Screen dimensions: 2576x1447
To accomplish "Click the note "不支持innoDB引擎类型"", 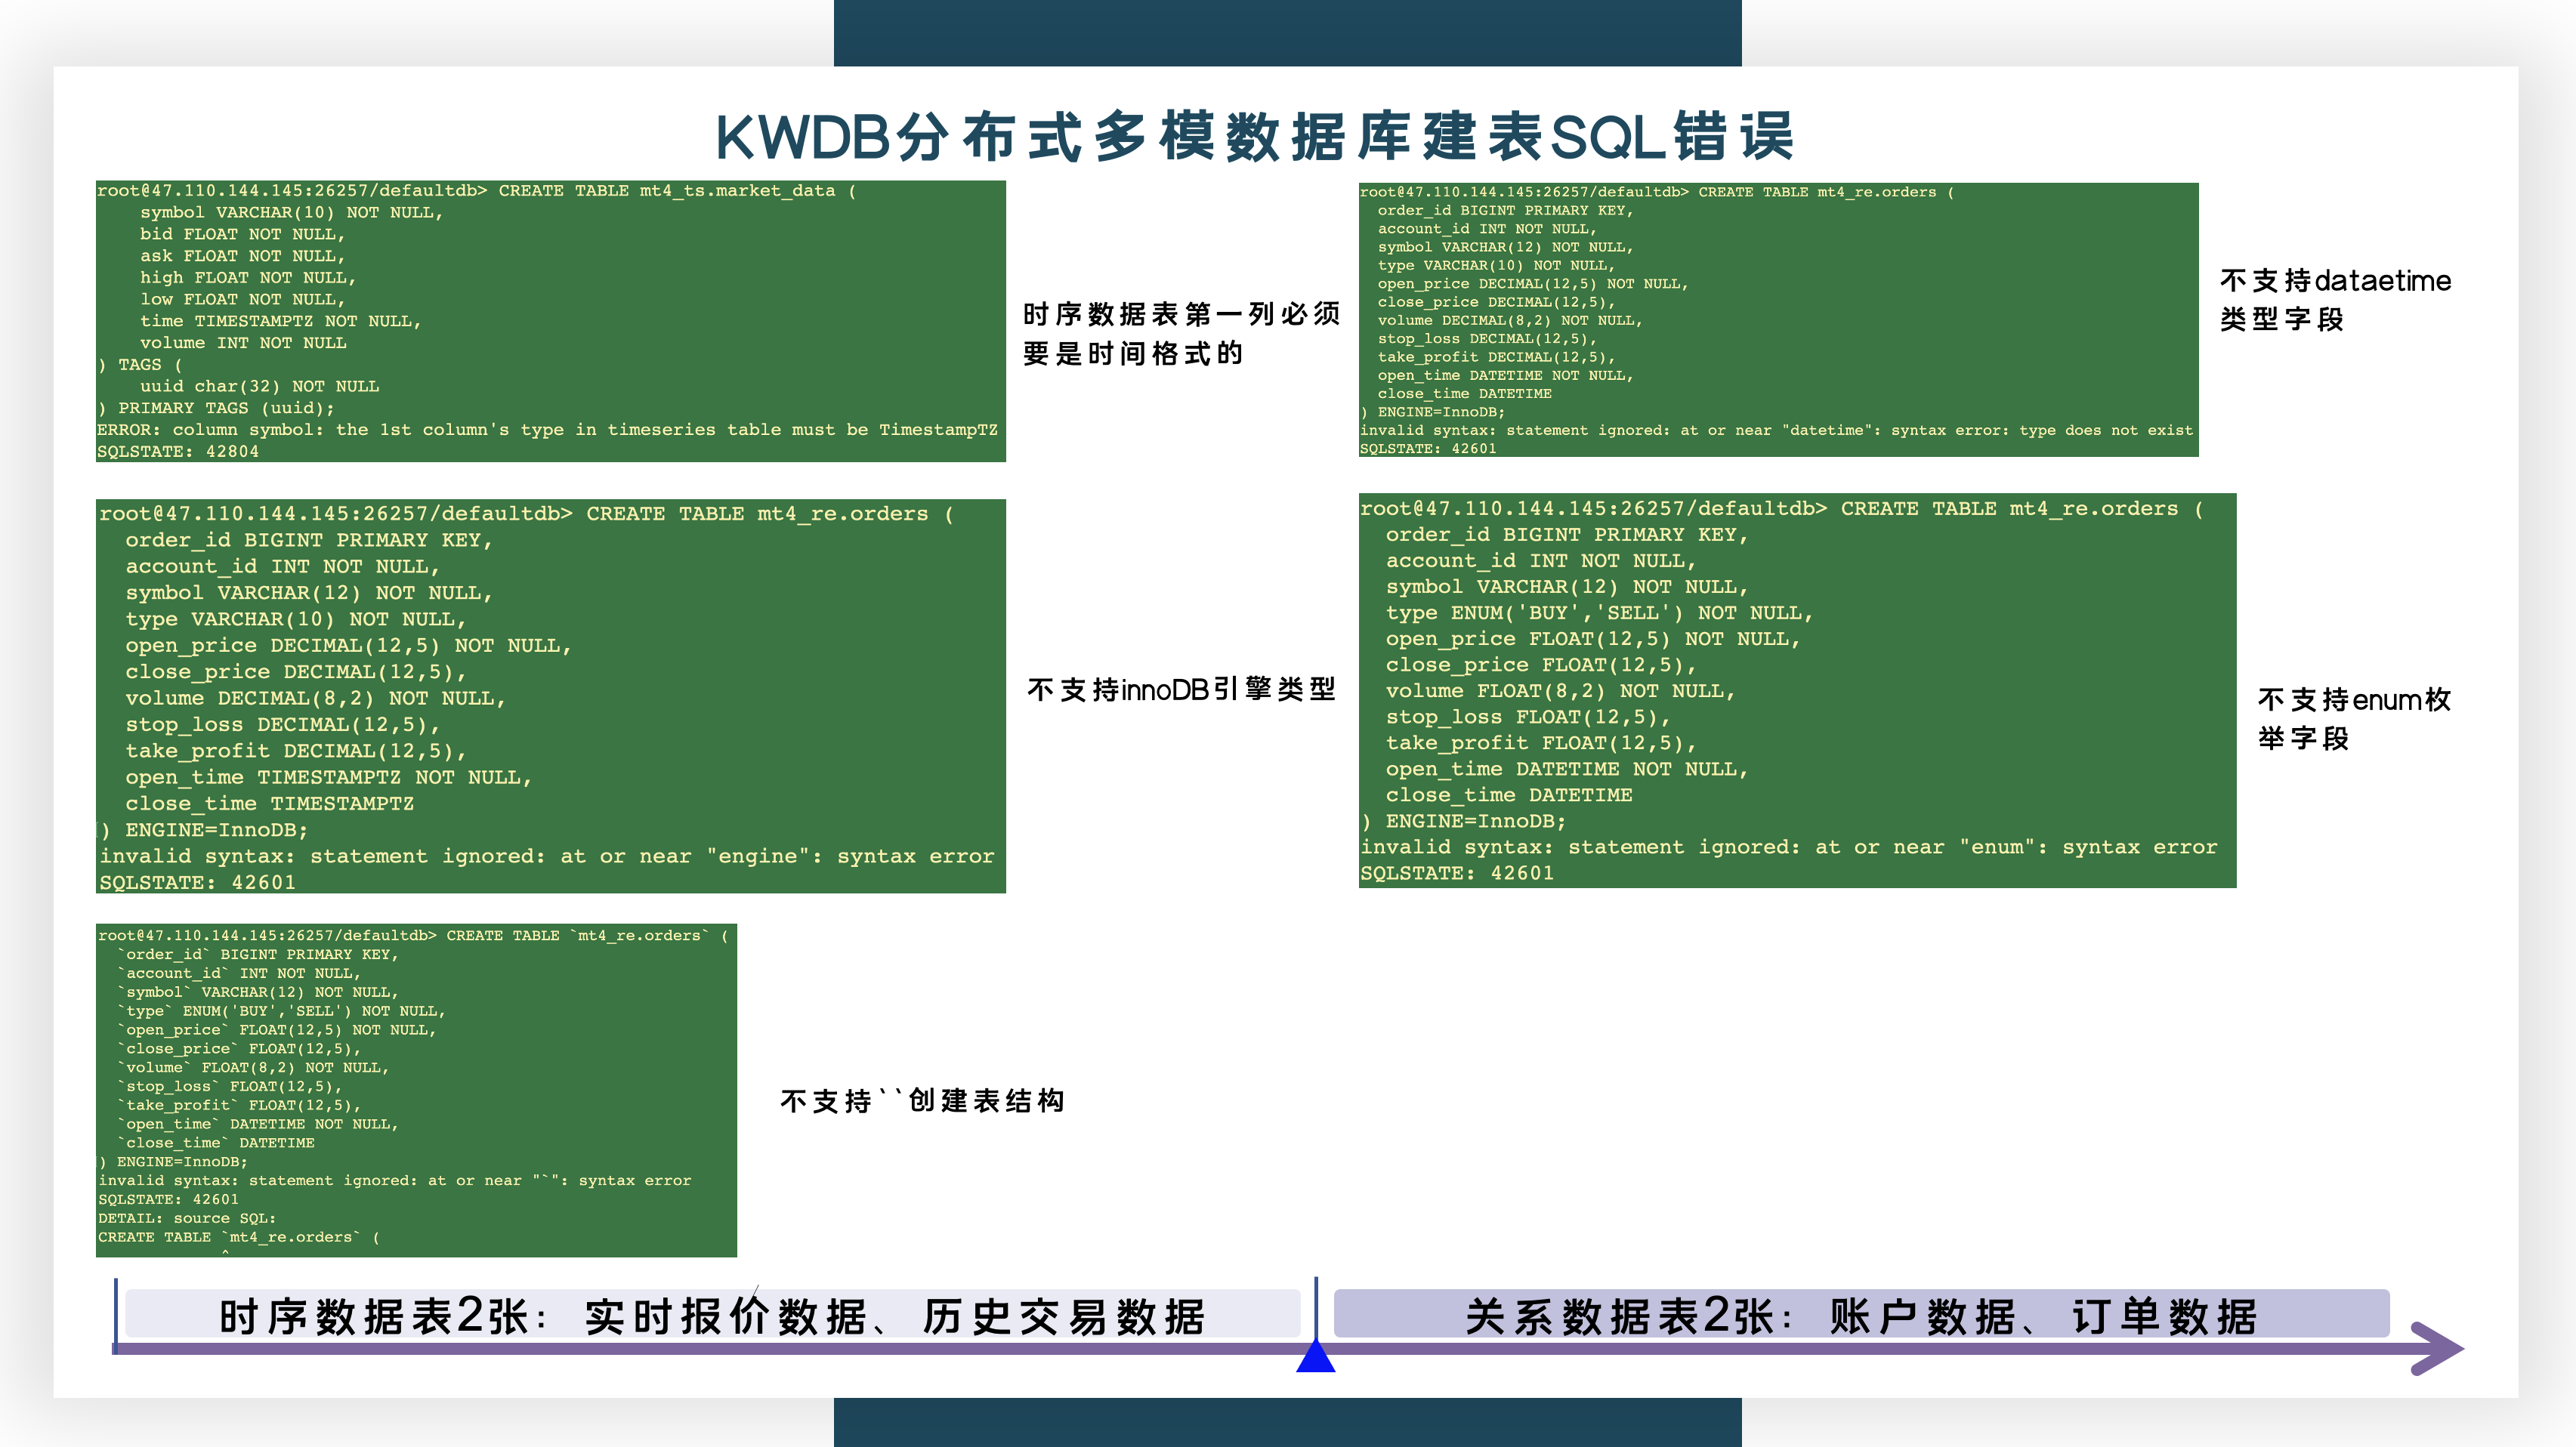I will (x=1181, y=689).
